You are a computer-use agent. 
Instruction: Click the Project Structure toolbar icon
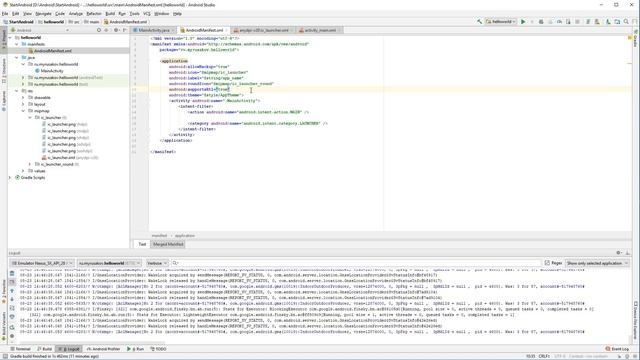pos(617,22)
